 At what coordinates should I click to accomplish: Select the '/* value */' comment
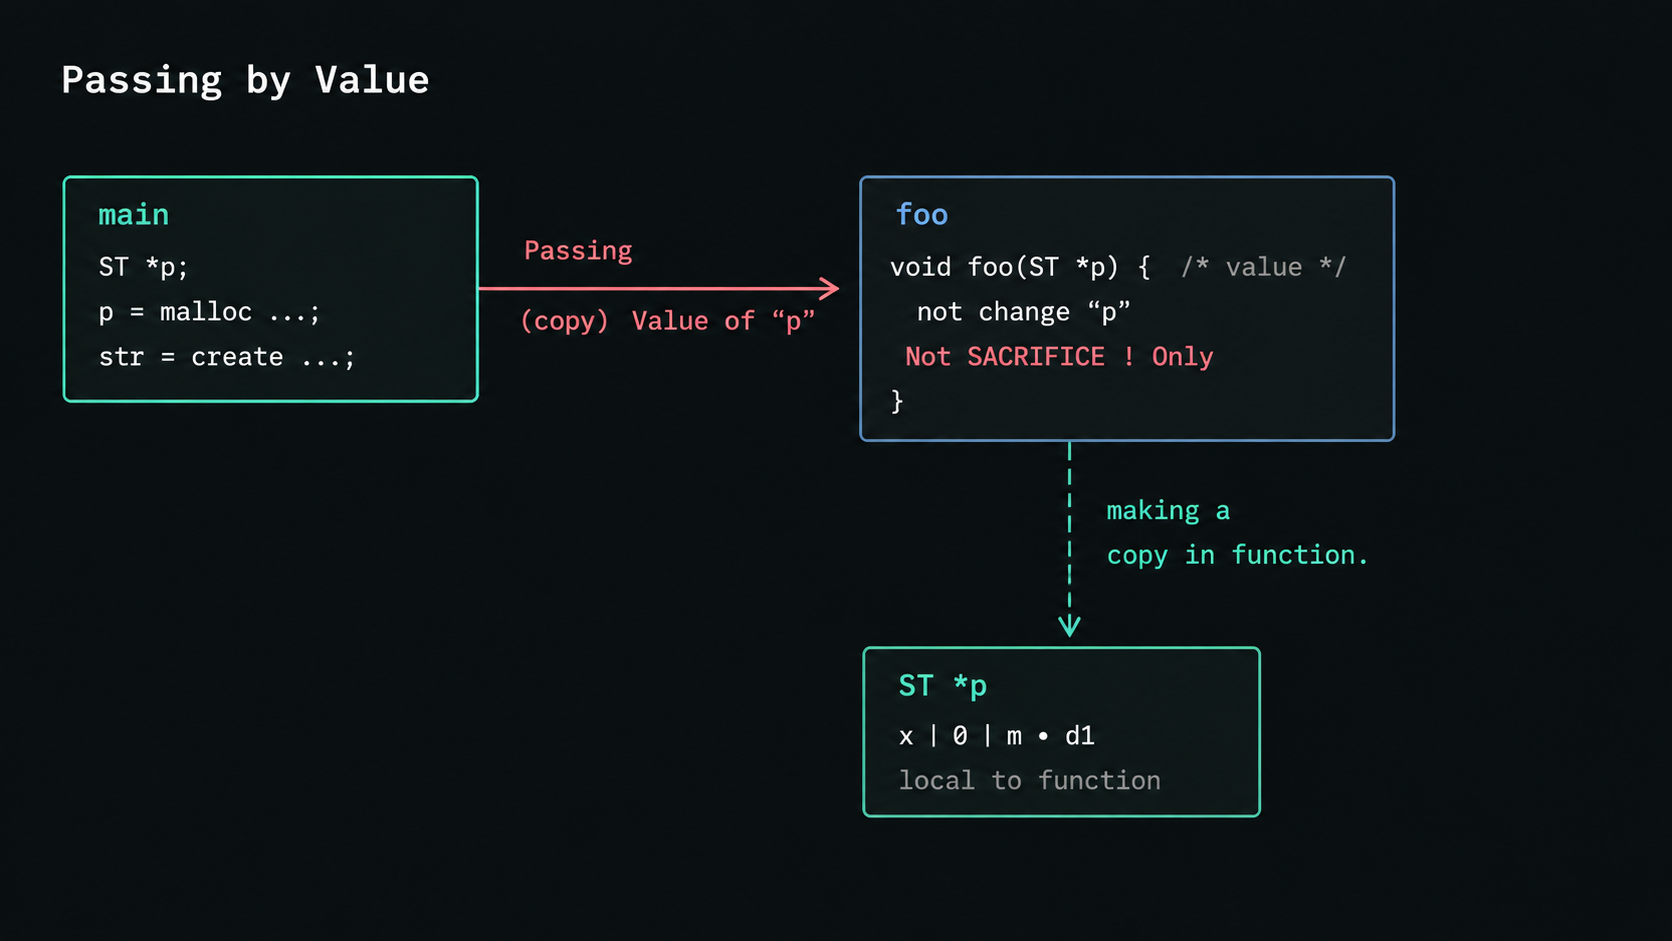(x=1263, y=267)
